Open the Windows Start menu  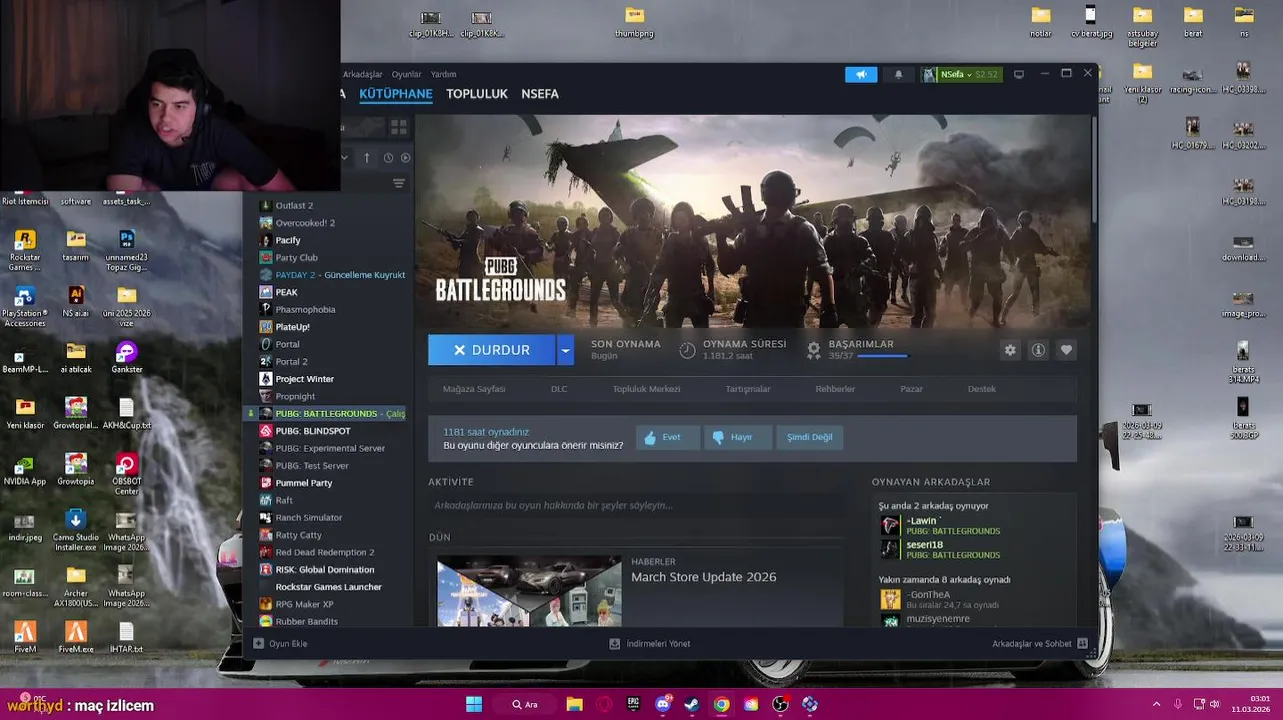click(x=474, y=704)
